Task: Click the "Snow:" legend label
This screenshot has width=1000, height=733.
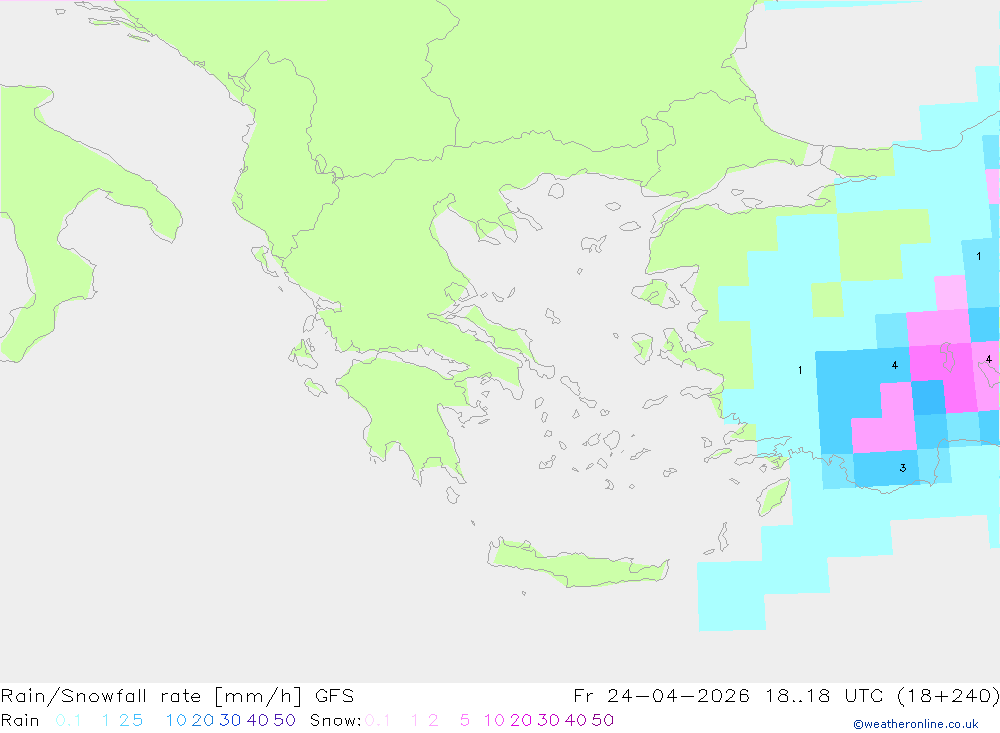Action: click(x=335, y=720)
